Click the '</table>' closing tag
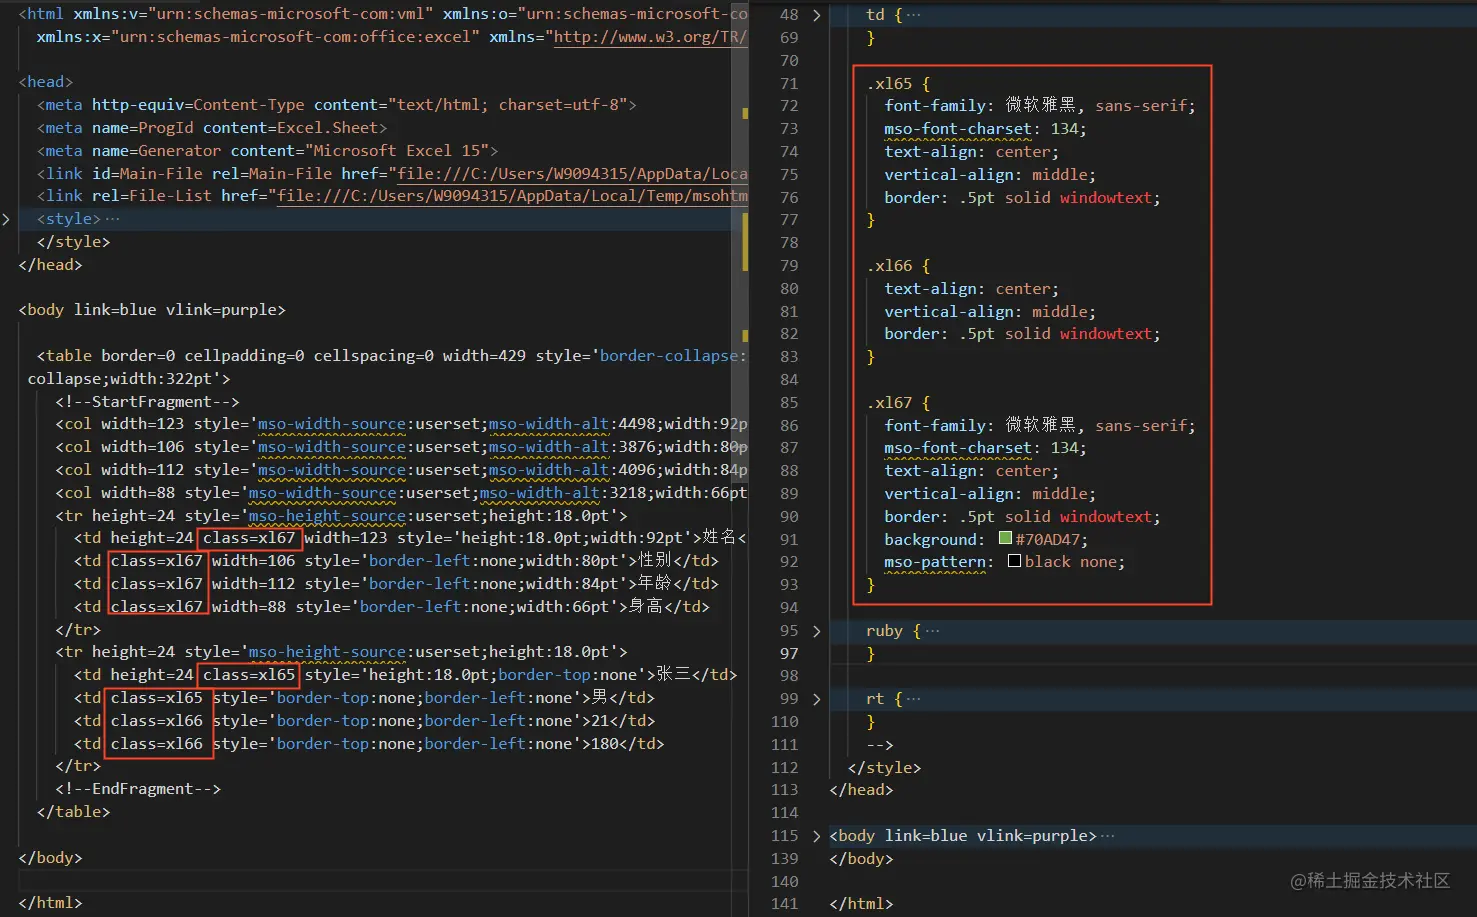The height and width of the screenshot is (917, 1477). pos(74,812)
